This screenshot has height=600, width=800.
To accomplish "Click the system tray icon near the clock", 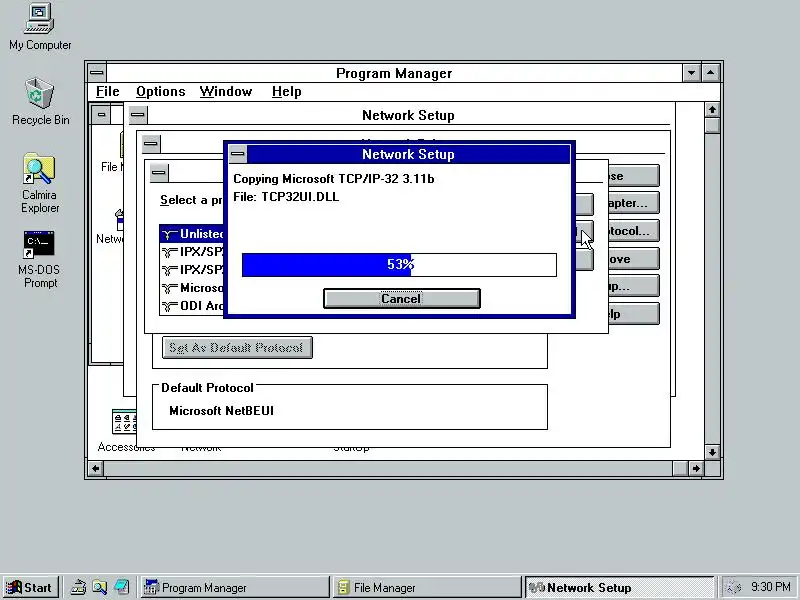I will [x=733, y=587].
